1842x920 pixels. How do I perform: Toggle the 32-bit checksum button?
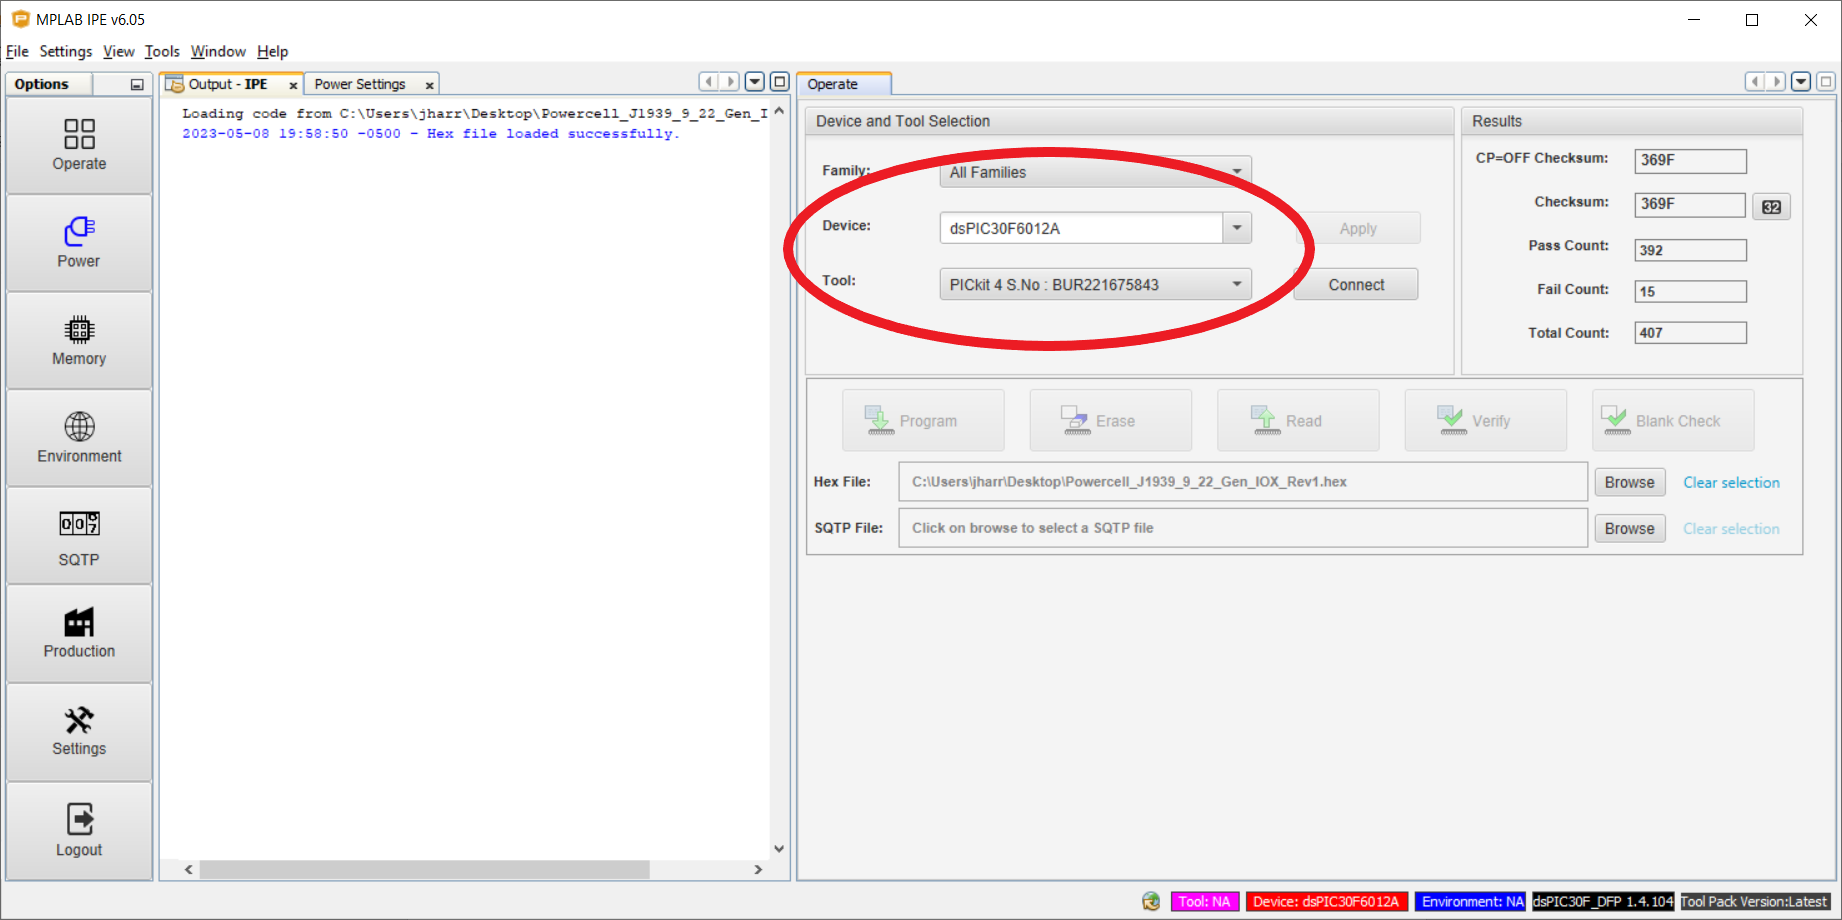click(x=1771, y=207)
